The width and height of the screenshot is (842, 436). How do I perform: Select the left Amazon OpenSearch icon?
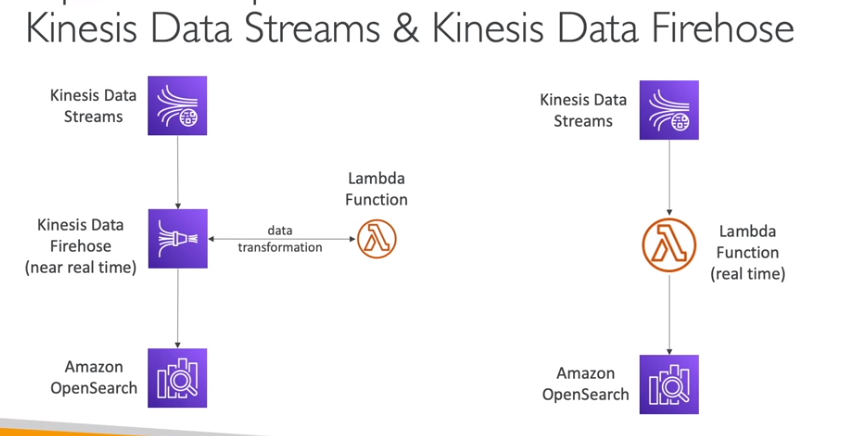click(x=177, y=377)
